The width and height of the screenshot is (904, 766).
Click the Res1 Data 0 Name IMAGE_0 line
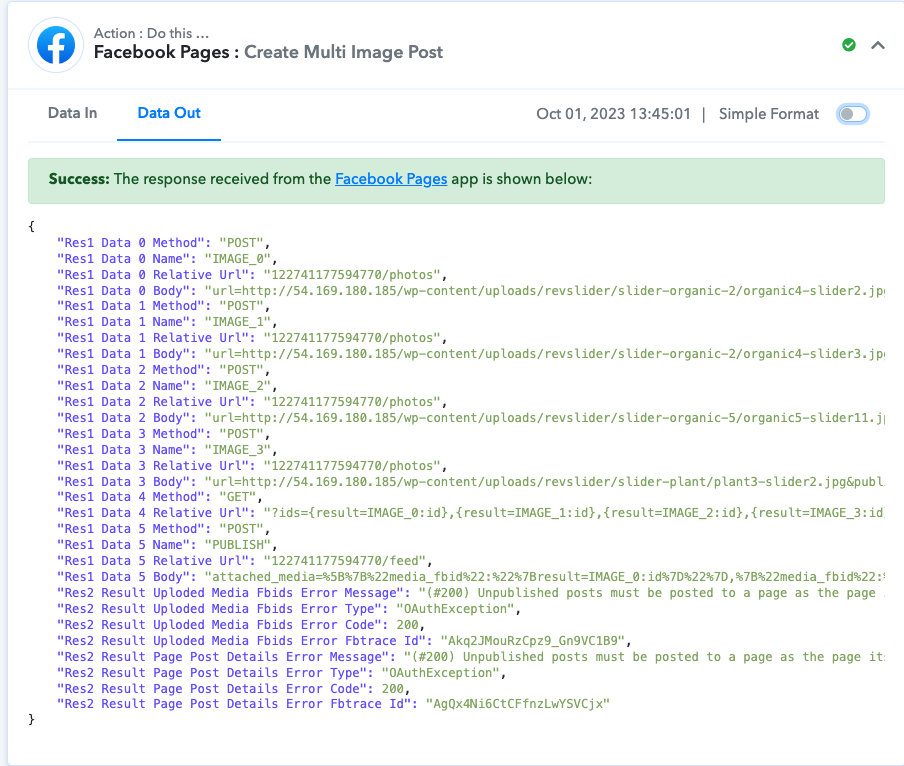coord(167,259)
